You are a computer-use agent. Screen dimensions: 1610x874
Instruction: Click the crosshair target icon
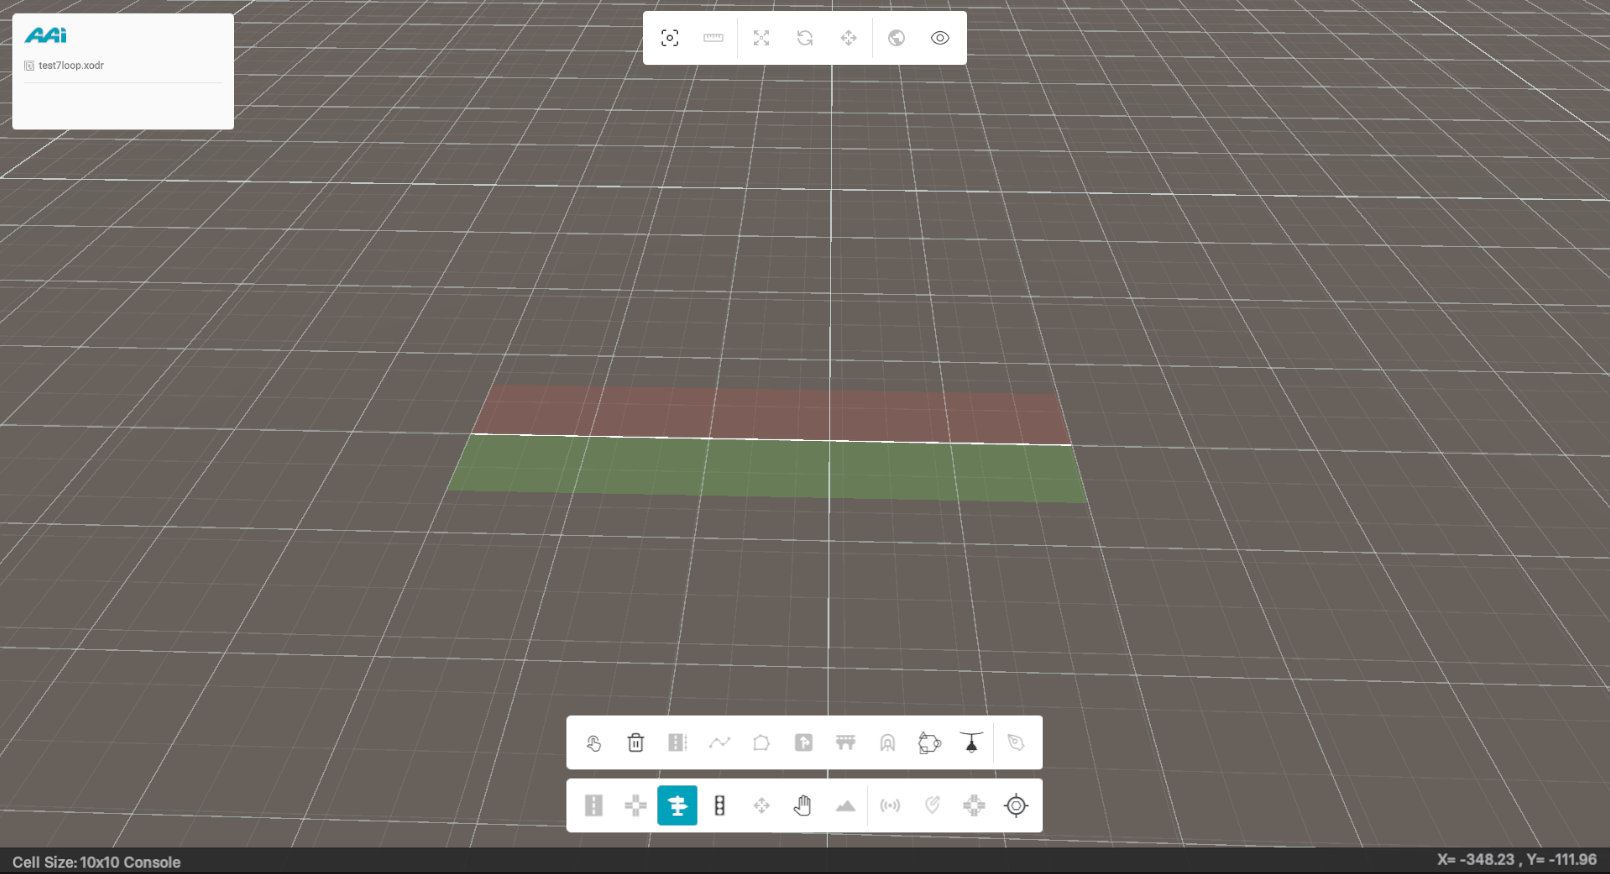pos(1015,805)
